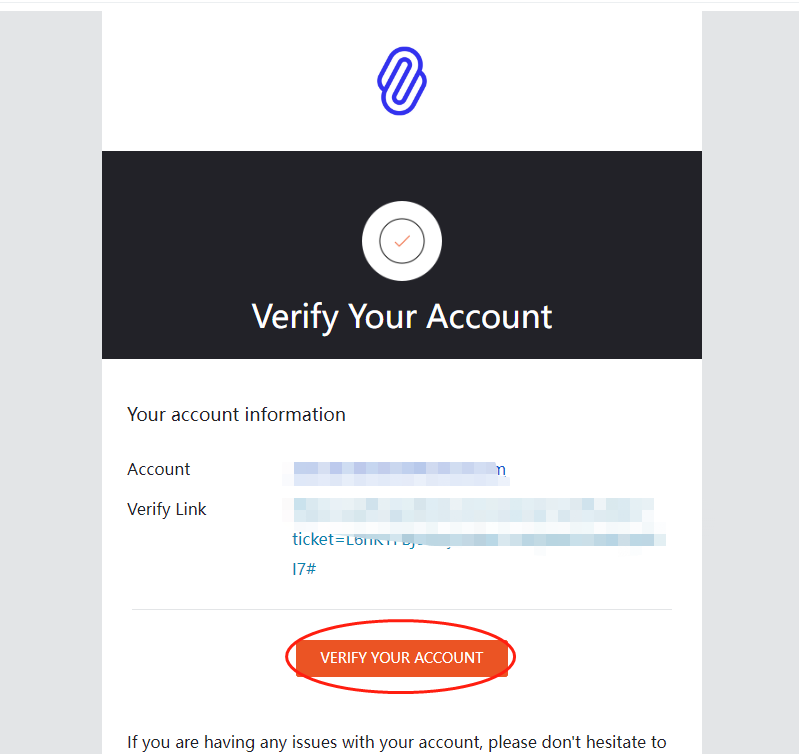This screenshot has width=799, height=754.
Task: Open the verify link line starting with ticket=
Action: coord(478,539)
